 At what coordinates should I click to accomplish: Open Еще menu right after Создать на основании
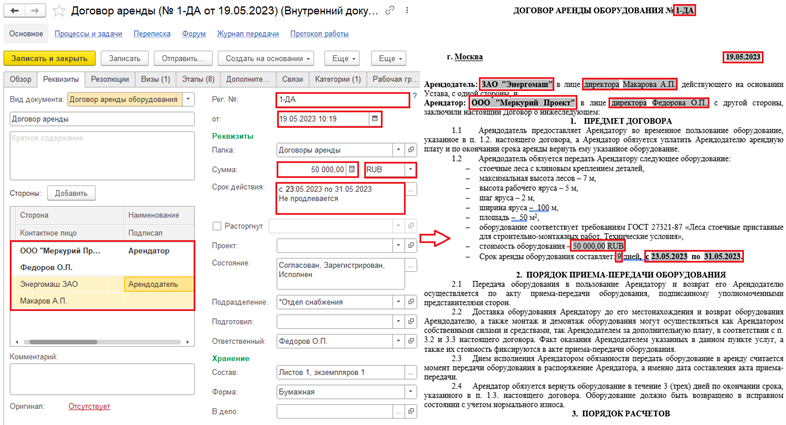click(342, 58)
